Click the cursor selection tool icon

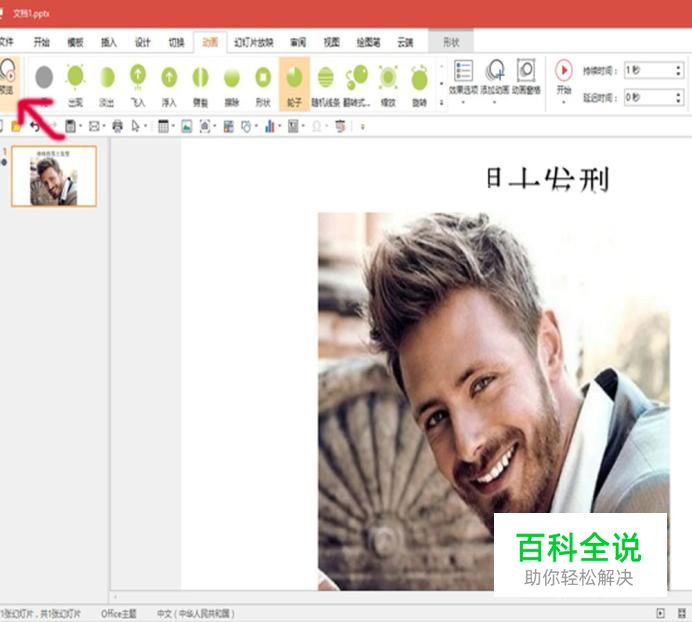[135, 127]
